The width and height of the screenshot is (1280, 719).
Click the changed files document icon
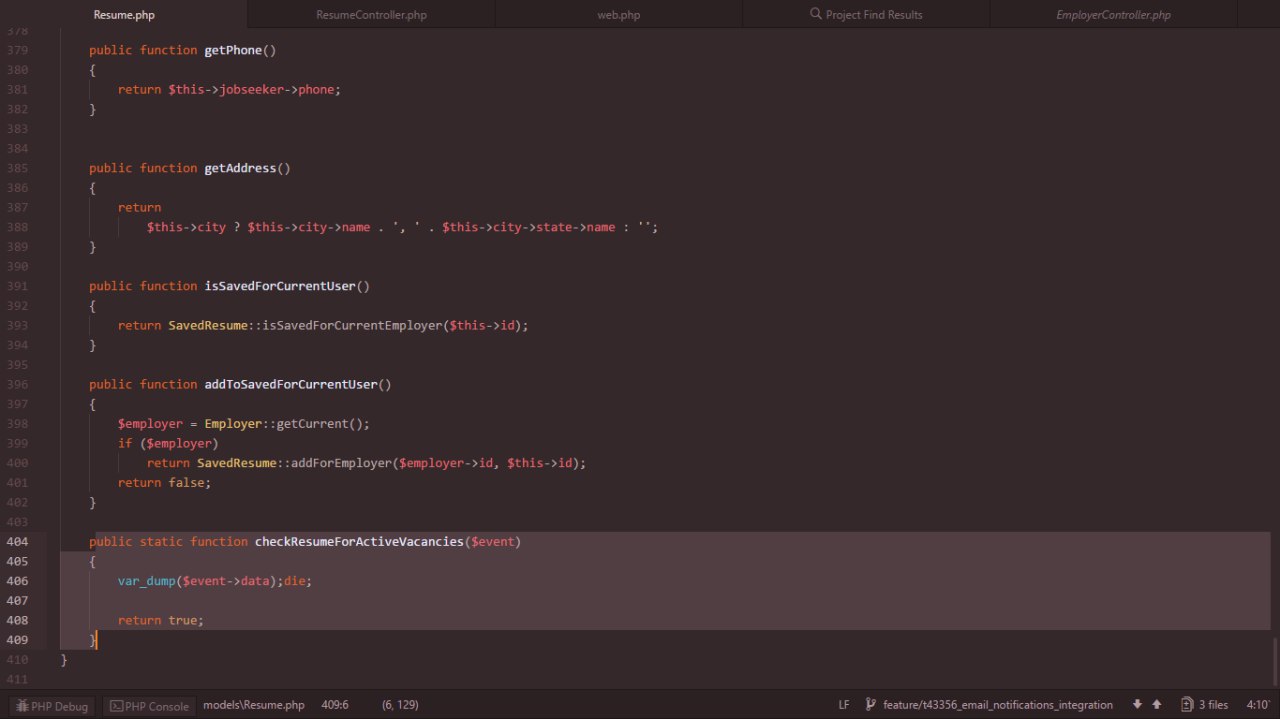[x=1187, y=705]
